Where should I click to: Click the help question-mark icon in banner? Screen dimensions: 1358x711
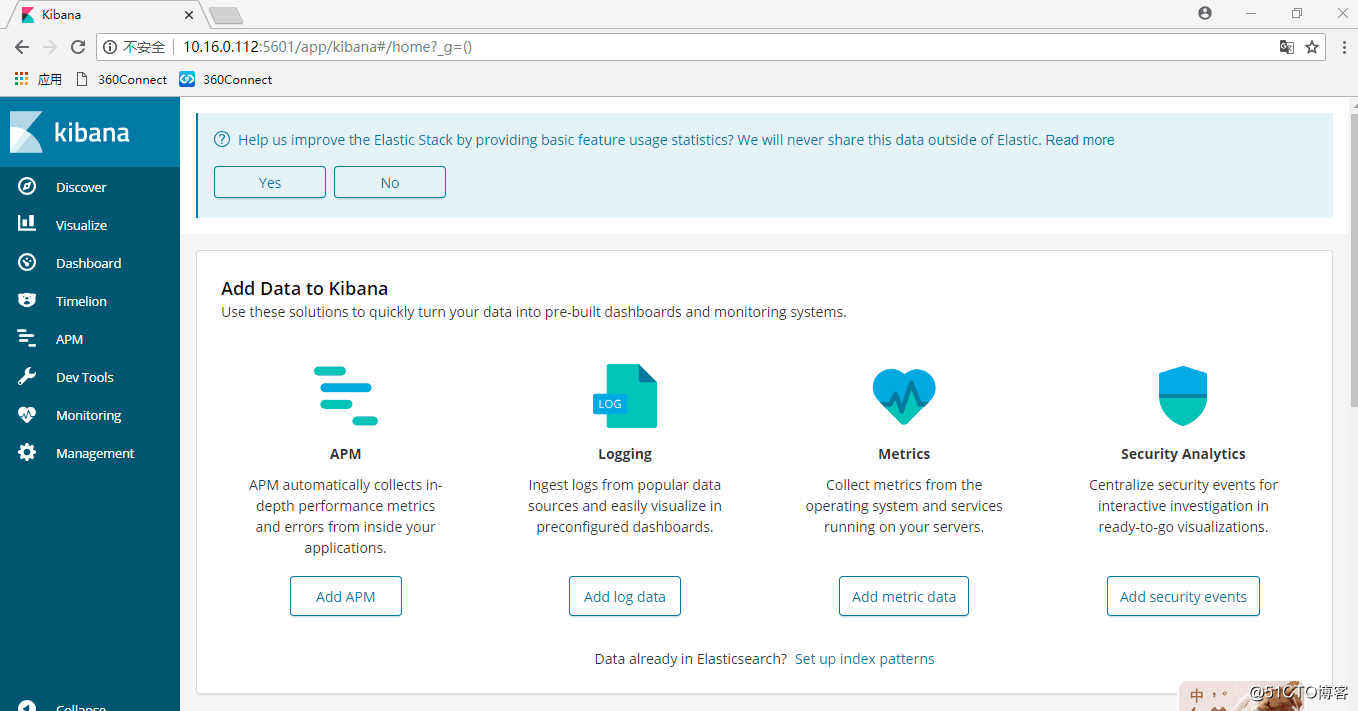[x=222, y=140]
